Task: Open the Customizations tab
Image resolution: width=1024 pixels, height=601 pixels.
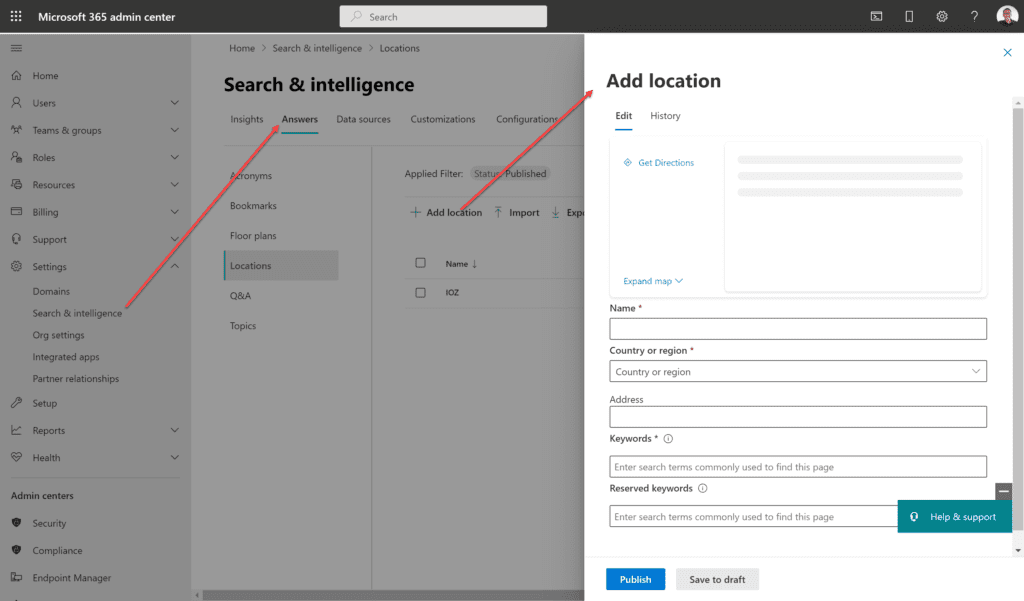Action: coord(443,119)
